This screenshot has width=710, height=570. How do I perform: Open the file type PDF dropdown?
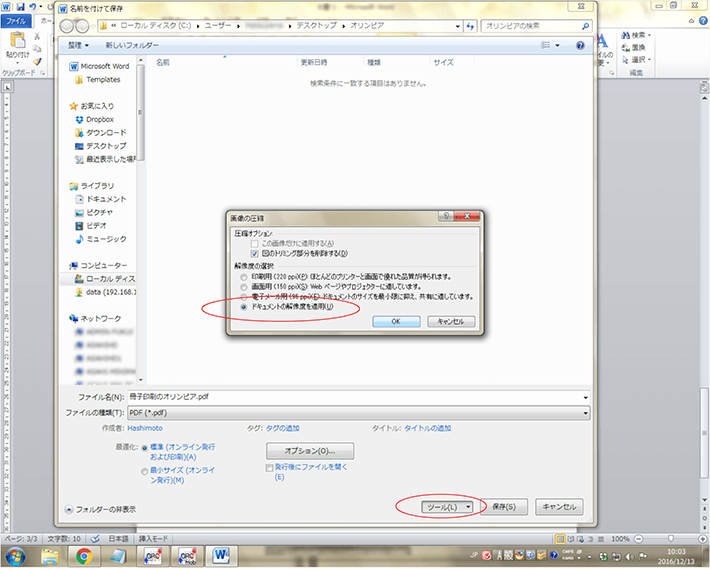[x=357, y=412]
